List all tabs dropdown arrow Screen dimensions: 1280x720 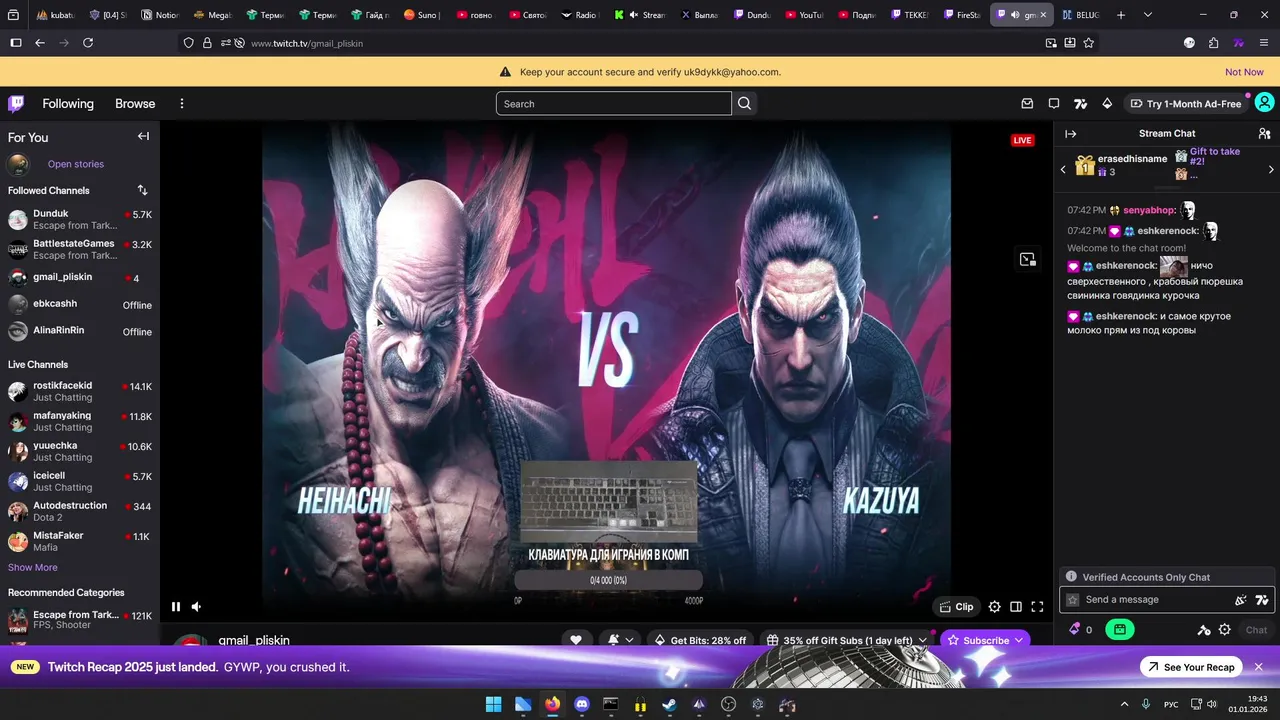point(1148,15)
